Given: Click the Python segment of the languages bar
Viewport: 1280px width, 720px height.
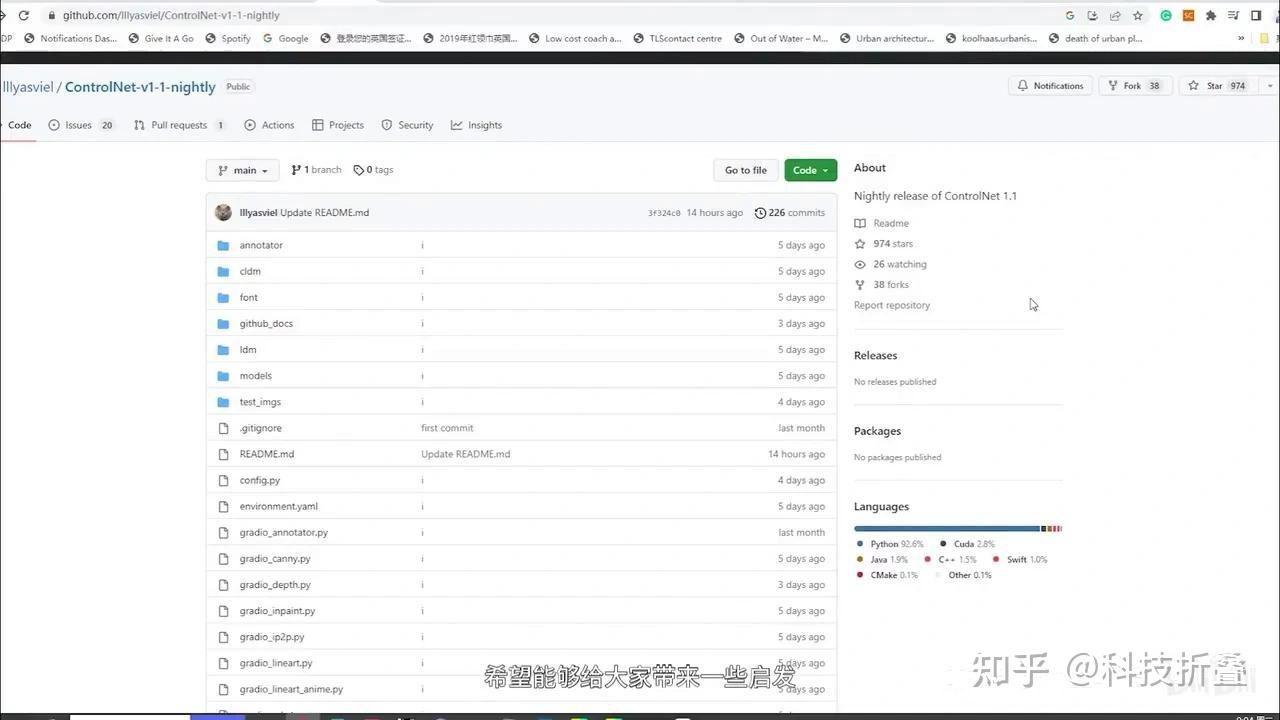Looking at the screenshot, I should pyautogui.click(x=947, y=528).
